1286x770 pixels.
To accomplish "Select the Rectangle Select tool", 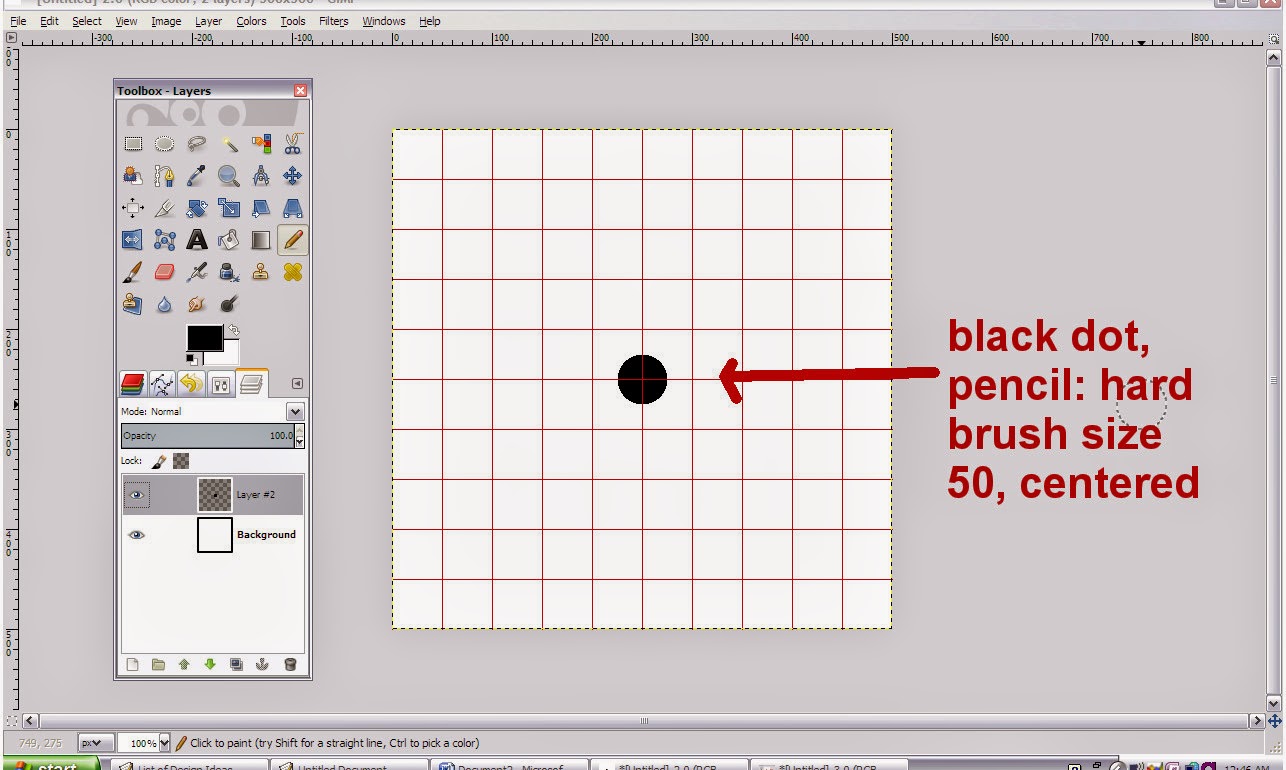I will (x=133, y=144).
